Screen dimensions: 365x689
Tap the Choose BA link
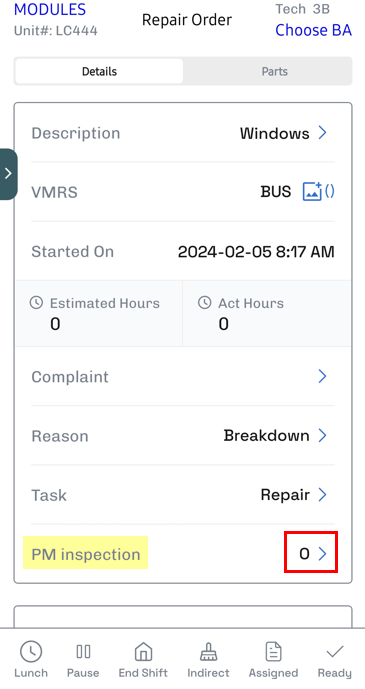pyautogui.click(x=313, y=30)
